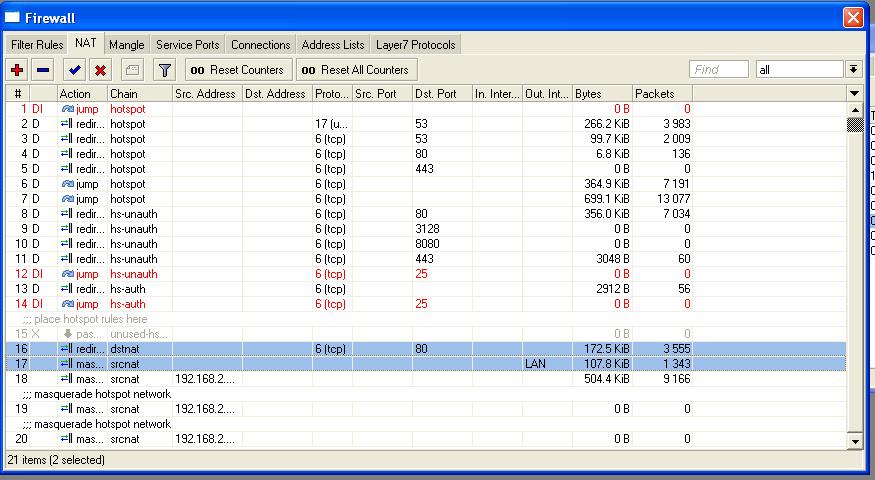The height and width of the screenshot is (480, 875).
Task: Sort by the Action column header
Action: 82,93
